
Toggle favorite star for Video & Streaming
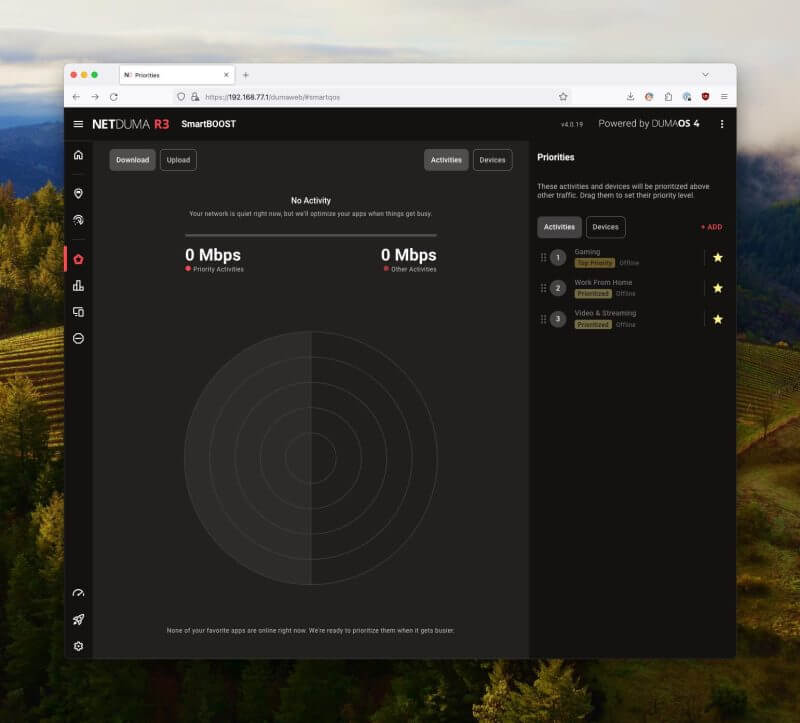(x=718, y=319)
